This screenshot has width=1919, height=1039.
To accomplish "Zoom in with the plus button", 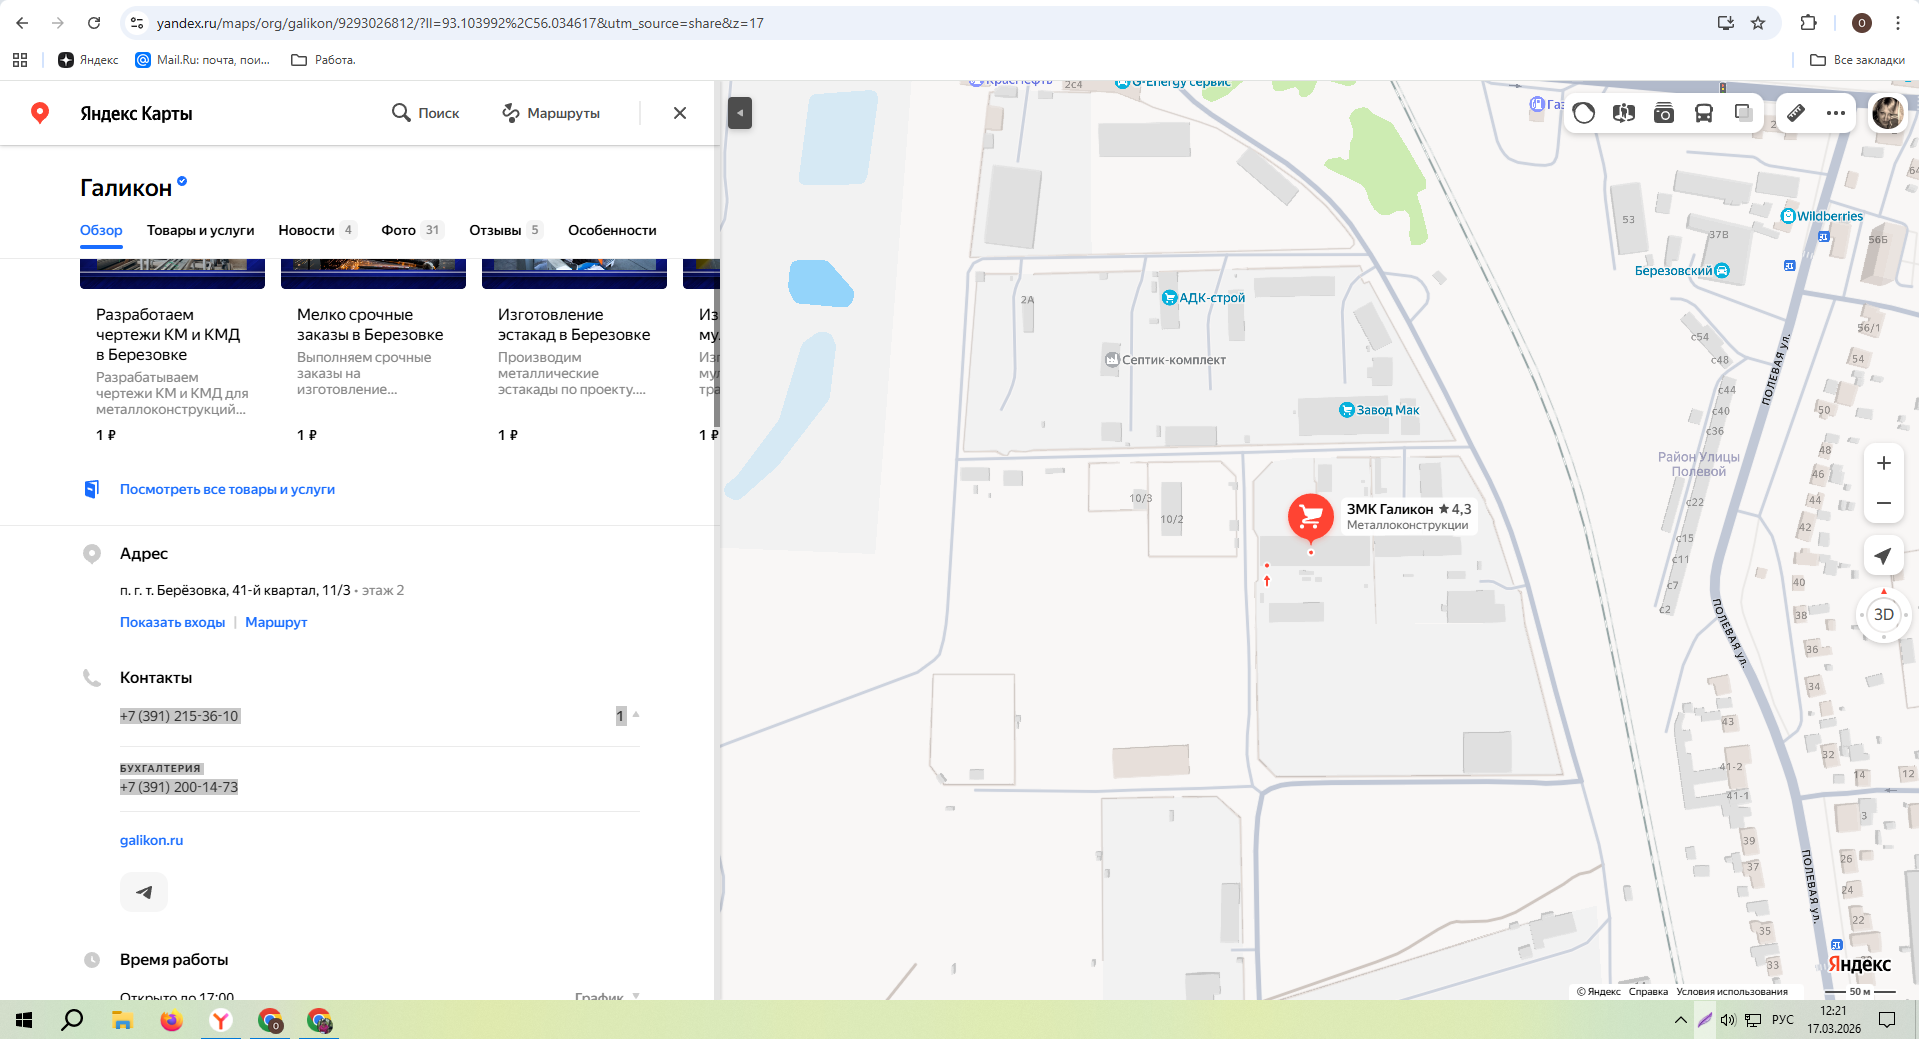I will (x=1883, y=463).
